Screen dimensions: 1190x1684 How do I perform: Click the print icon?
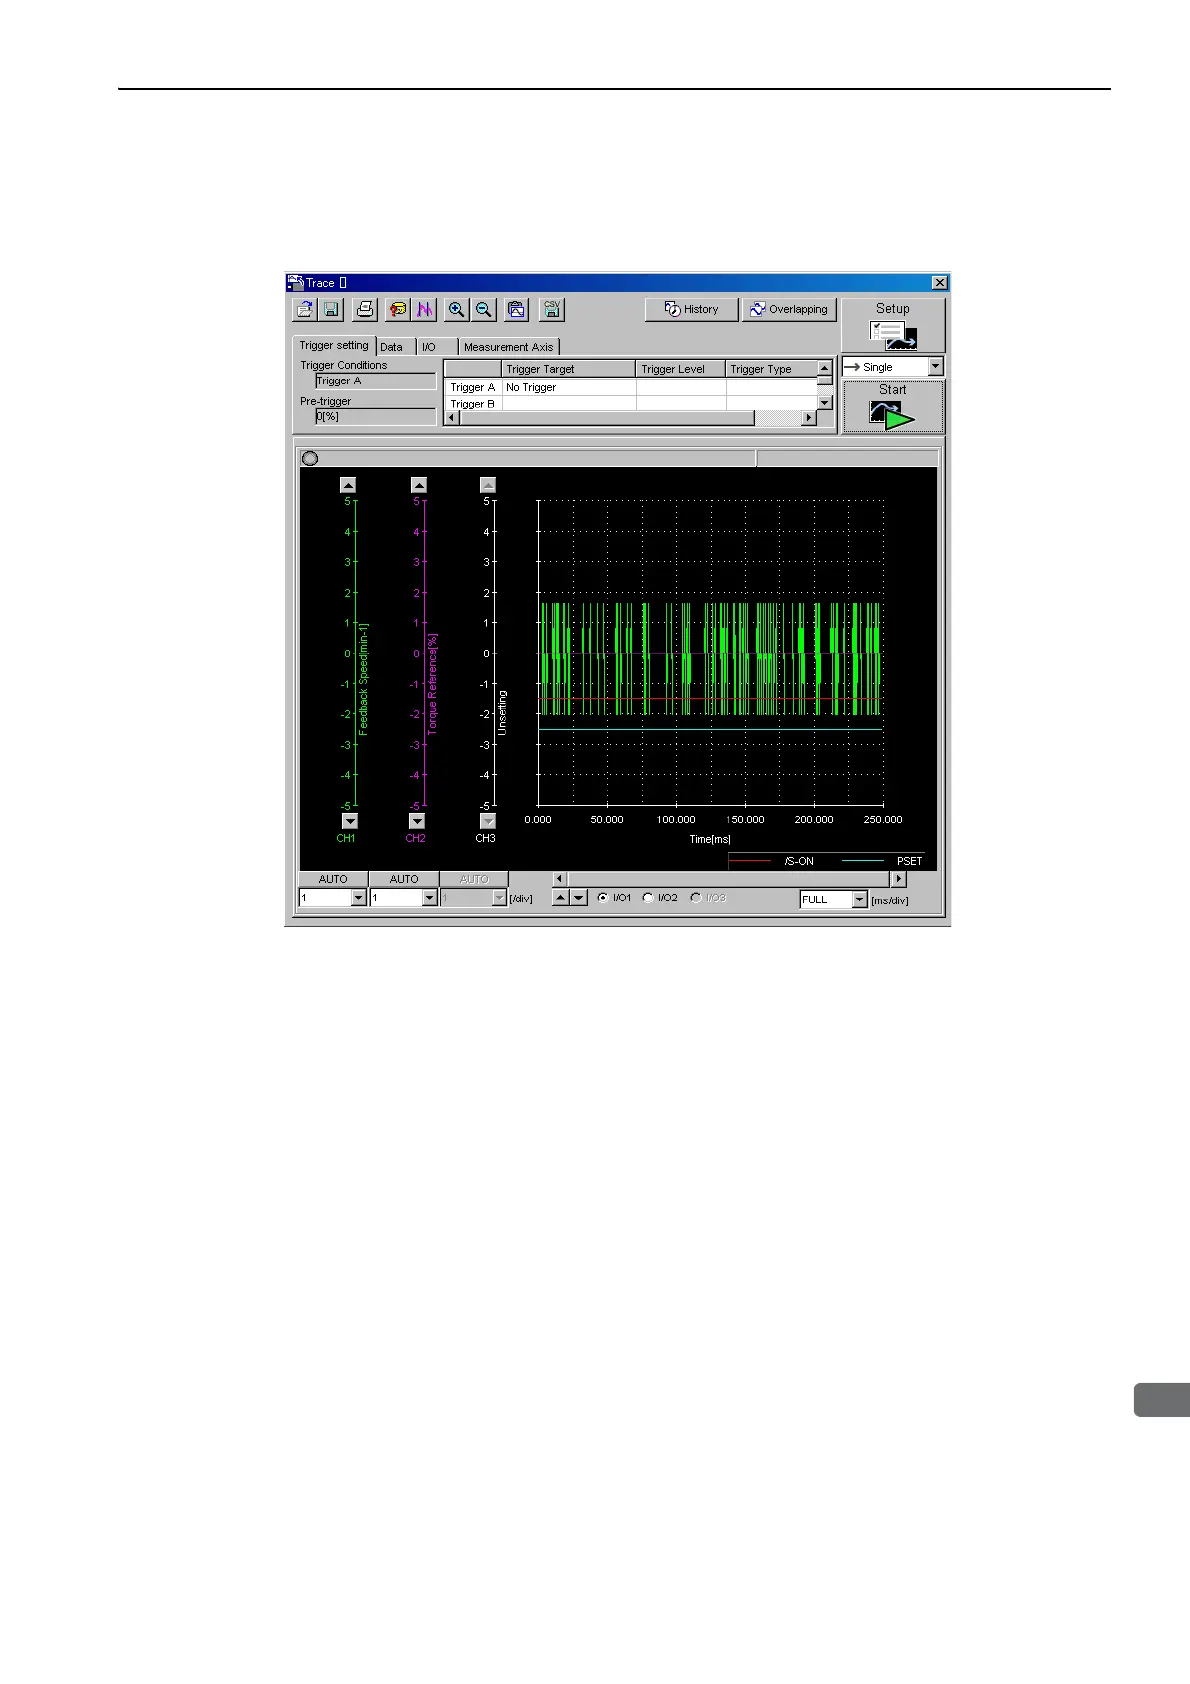tap(366, 310)
